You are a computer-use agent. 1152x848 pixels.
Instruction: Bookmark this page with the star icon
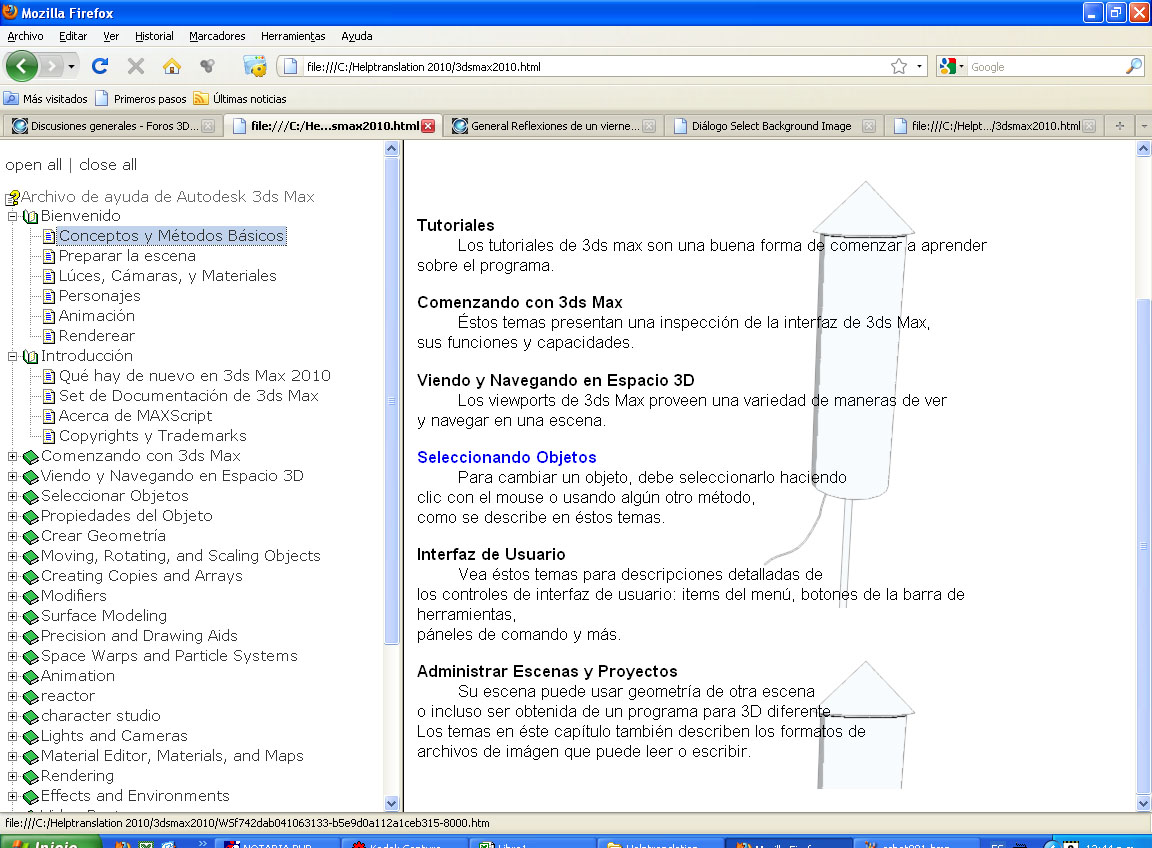(899, 67)
